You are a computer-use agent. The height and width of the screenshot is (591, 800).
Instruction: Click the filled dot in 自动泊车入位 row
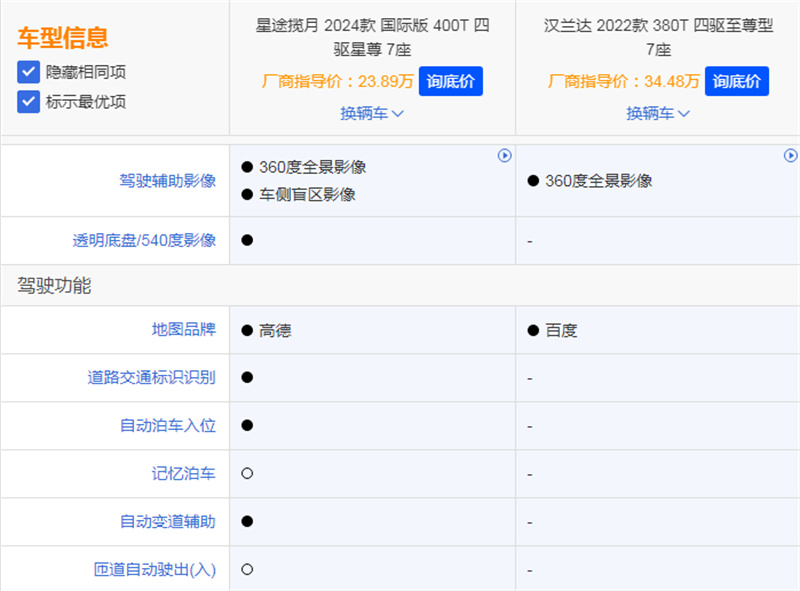pos(247,426)
